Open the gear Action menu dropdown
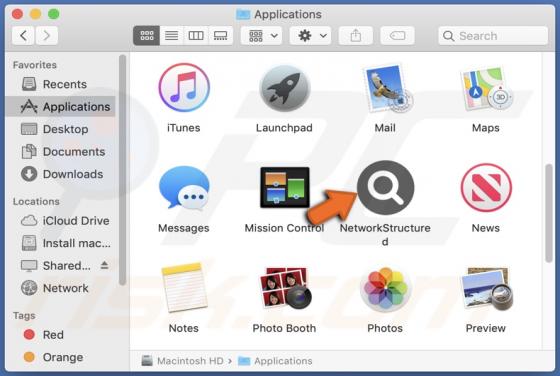Viewport: 560px width, 376px height. coord(310,36)
